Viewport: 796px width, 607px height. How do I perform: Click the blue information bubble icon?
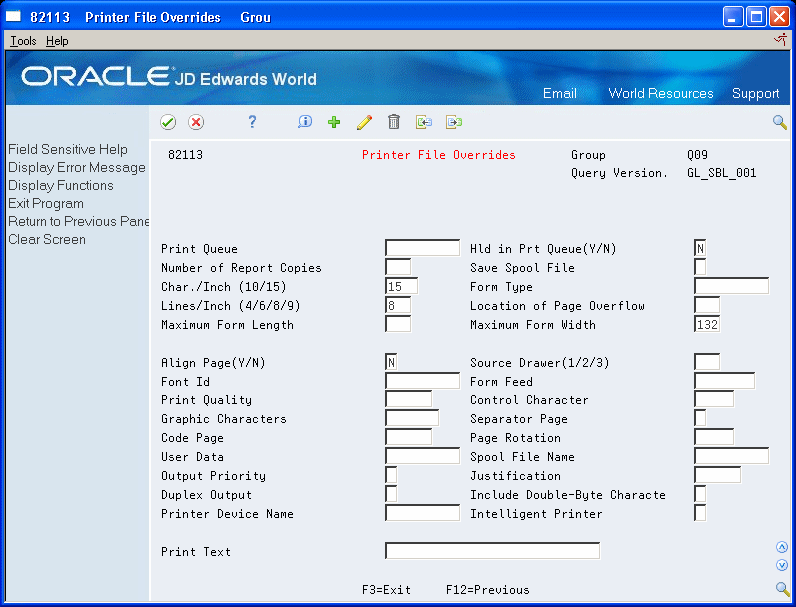(x=305, y=122)
